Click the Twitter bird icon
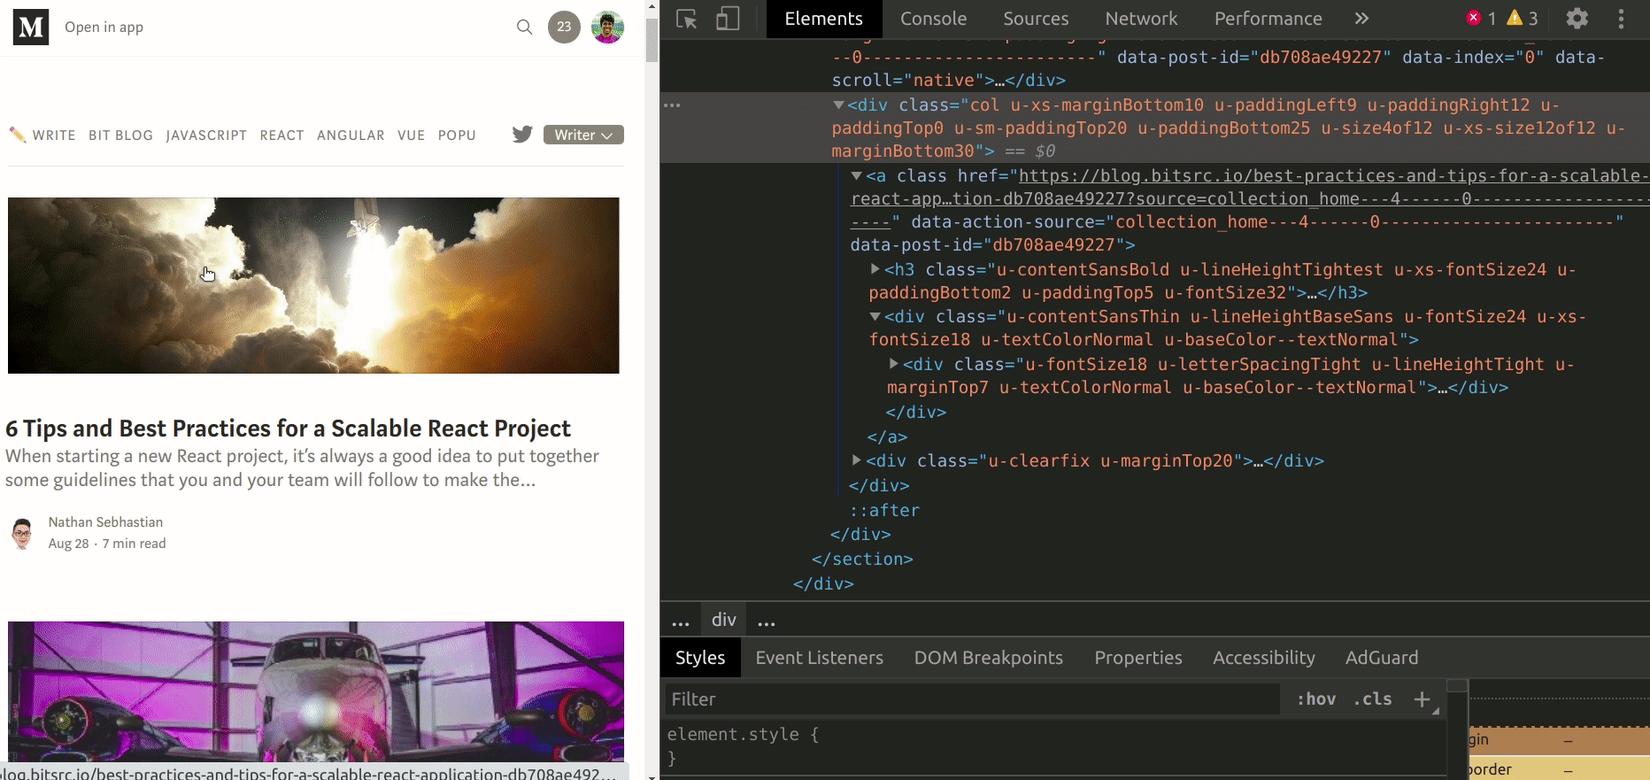1650x780 pixels. pyautogui.click(x=522, y=134)
